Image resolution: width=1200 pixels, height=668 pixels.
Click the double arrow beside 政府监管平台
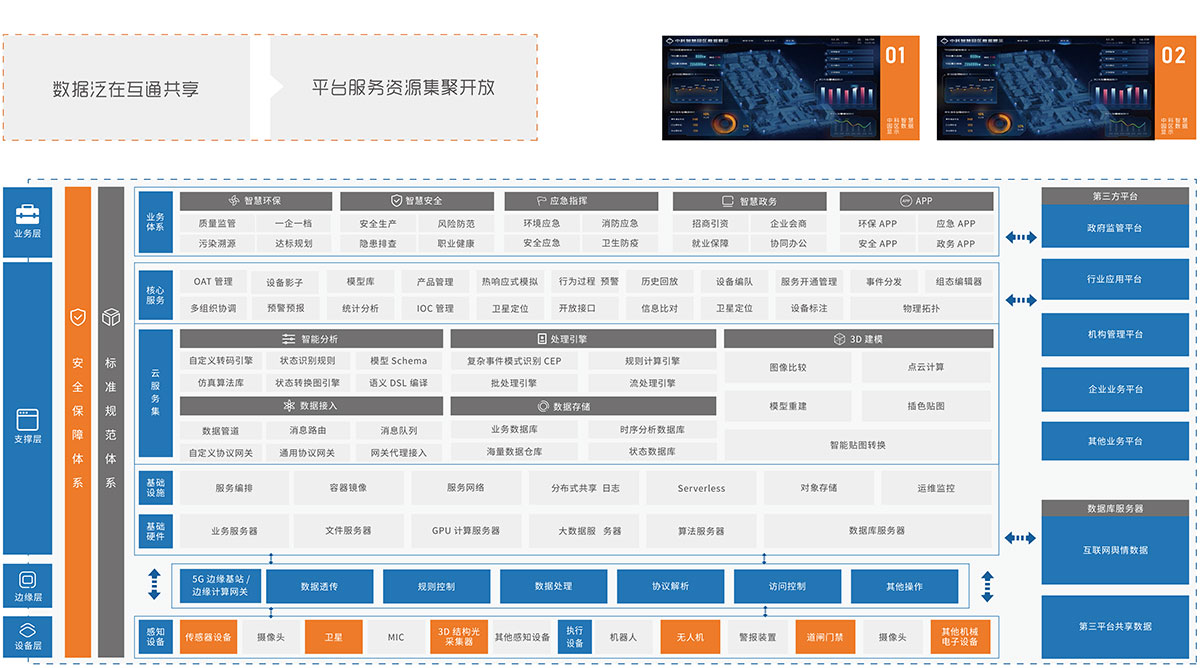point(1021,237)
